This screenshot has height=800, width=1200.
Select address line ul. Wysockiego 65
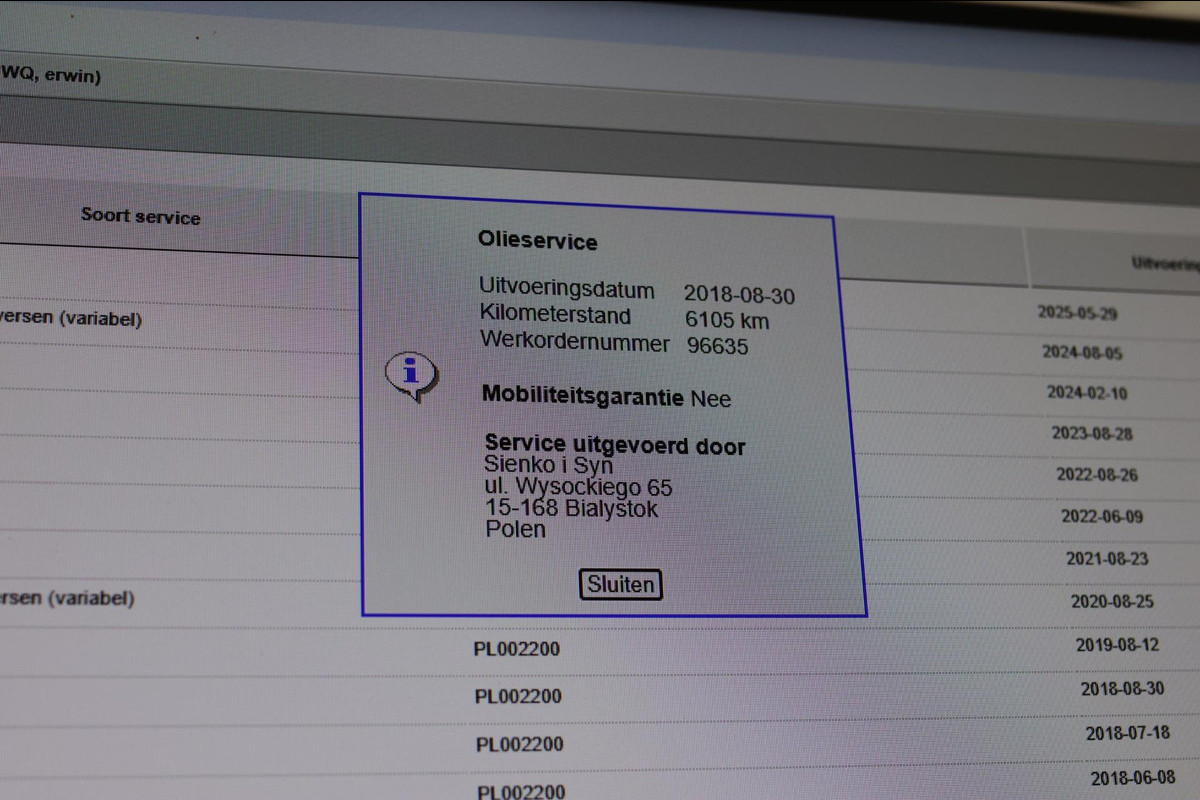(x=579, y=487)
